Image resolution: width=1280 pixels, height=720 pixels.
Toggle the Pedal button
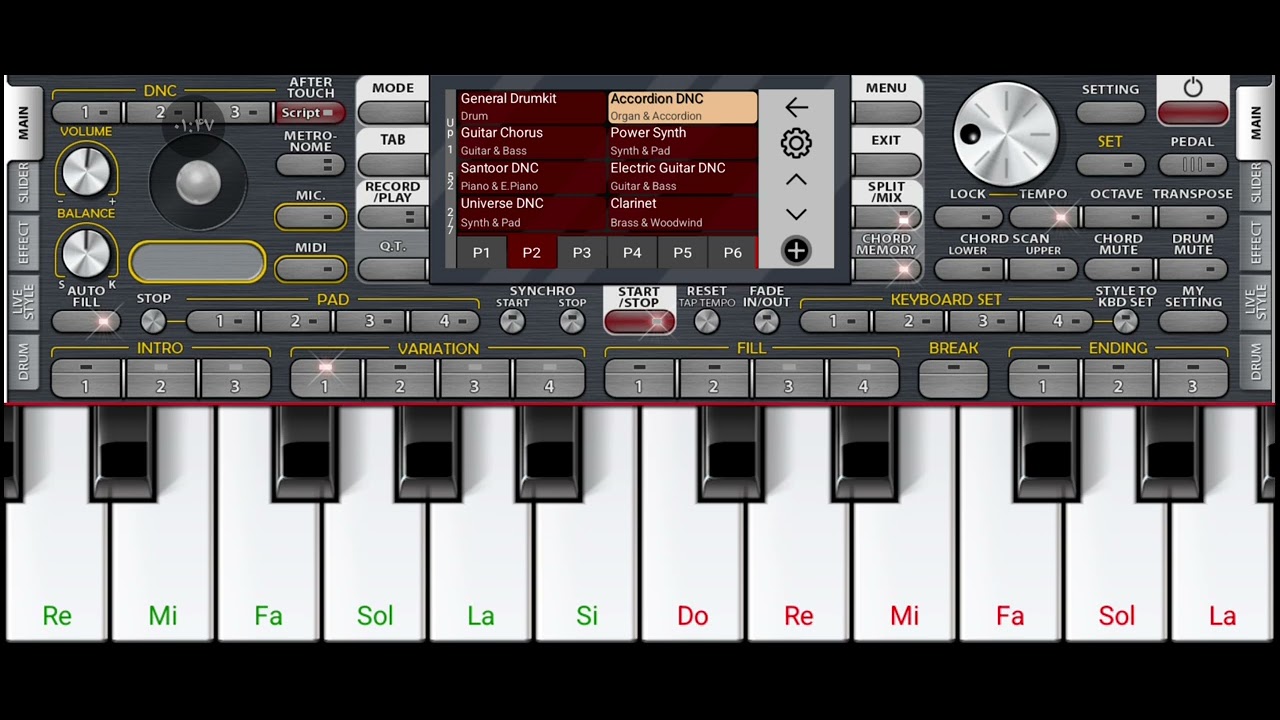pos(1192,165)
